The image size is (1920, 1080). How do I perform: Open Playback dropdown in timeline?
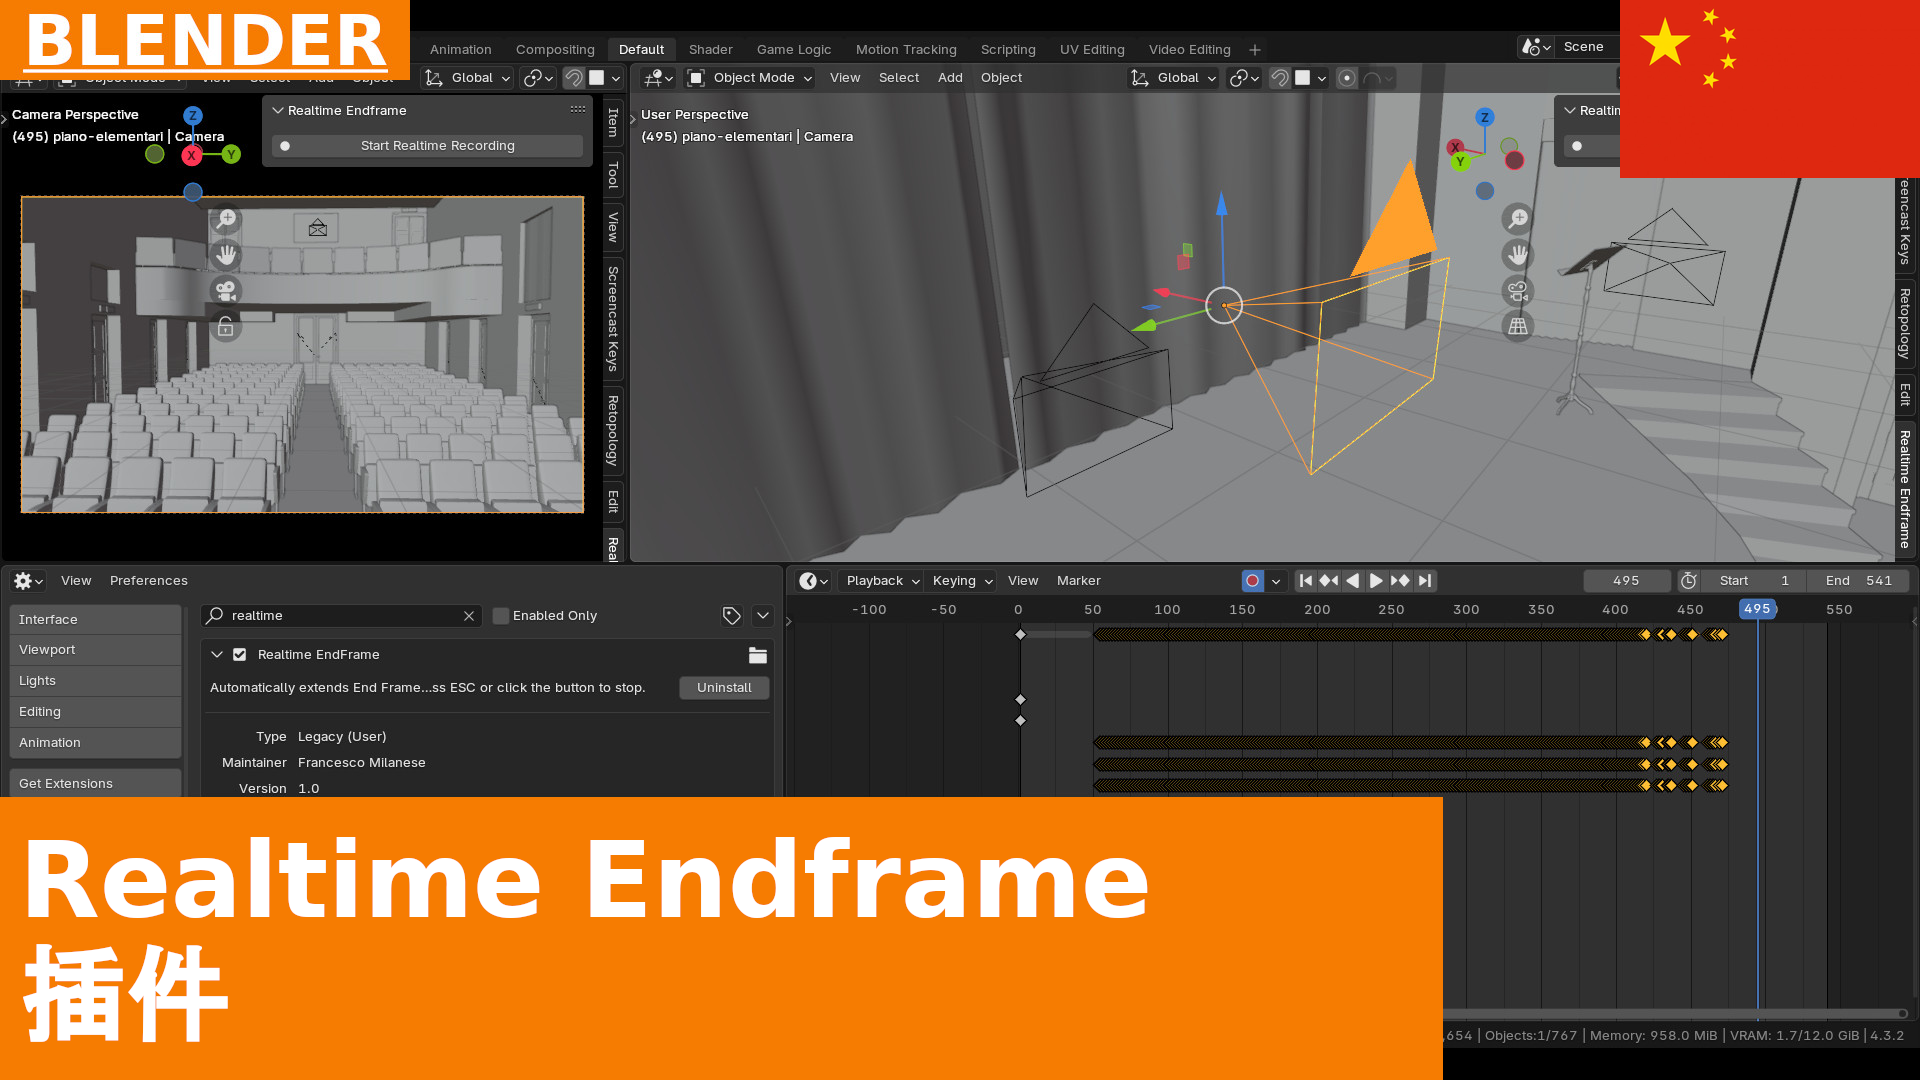[882, 581]
